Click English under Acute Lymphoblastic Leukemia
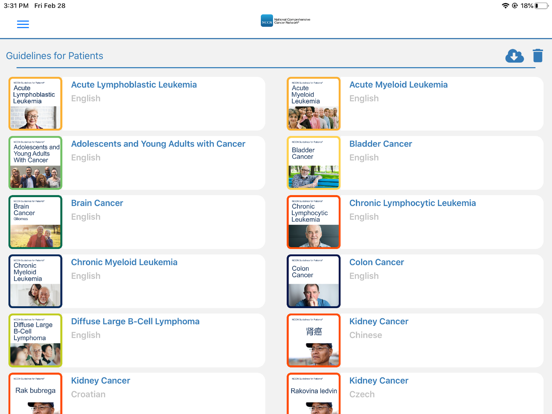Viewport: 552px width, 414px height. (86, 99)
